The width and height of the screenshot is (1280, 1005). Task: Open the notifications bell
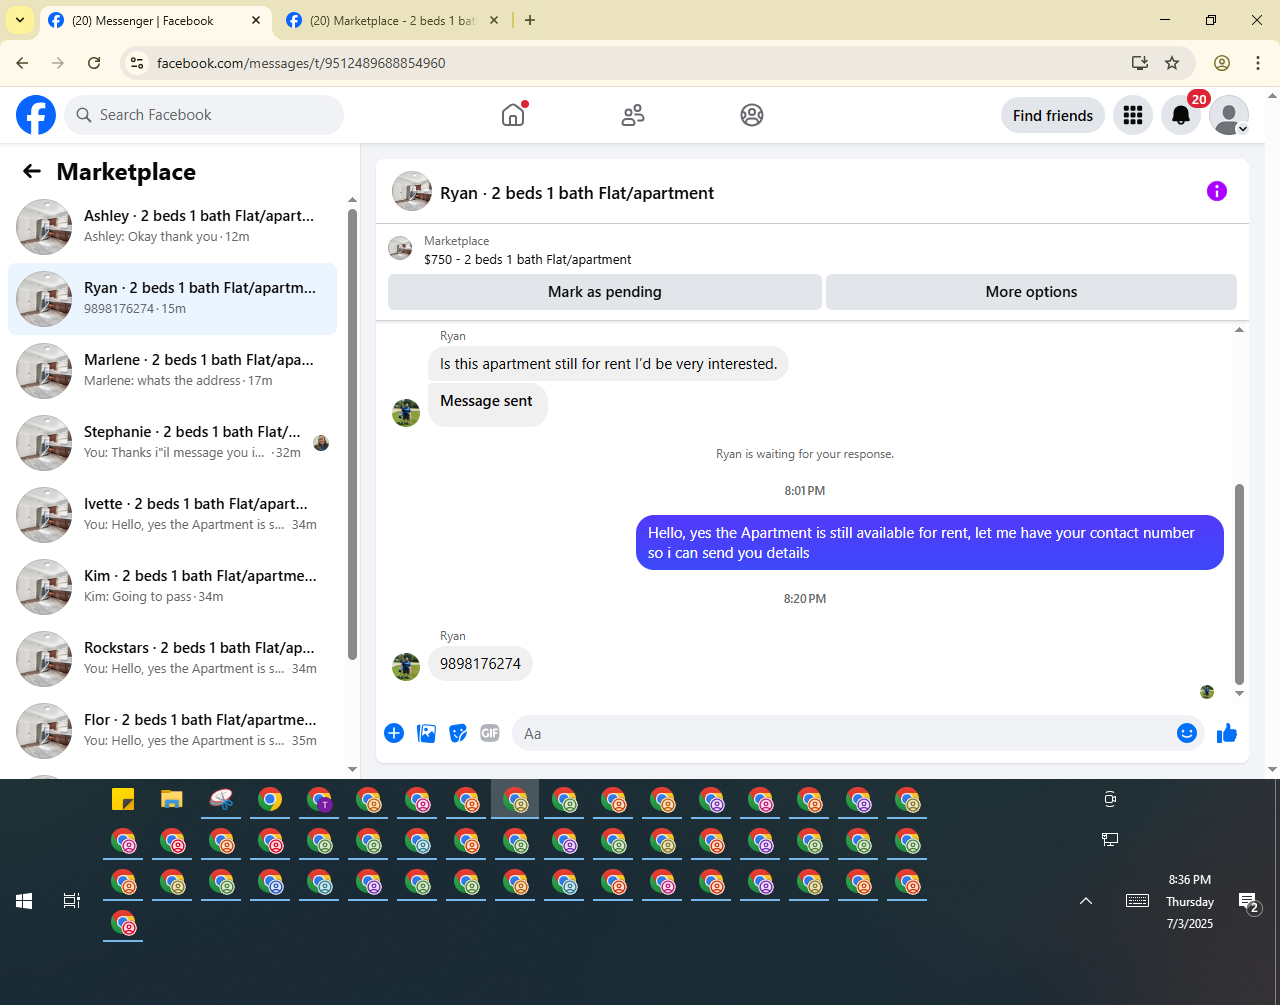(1181, 116)
